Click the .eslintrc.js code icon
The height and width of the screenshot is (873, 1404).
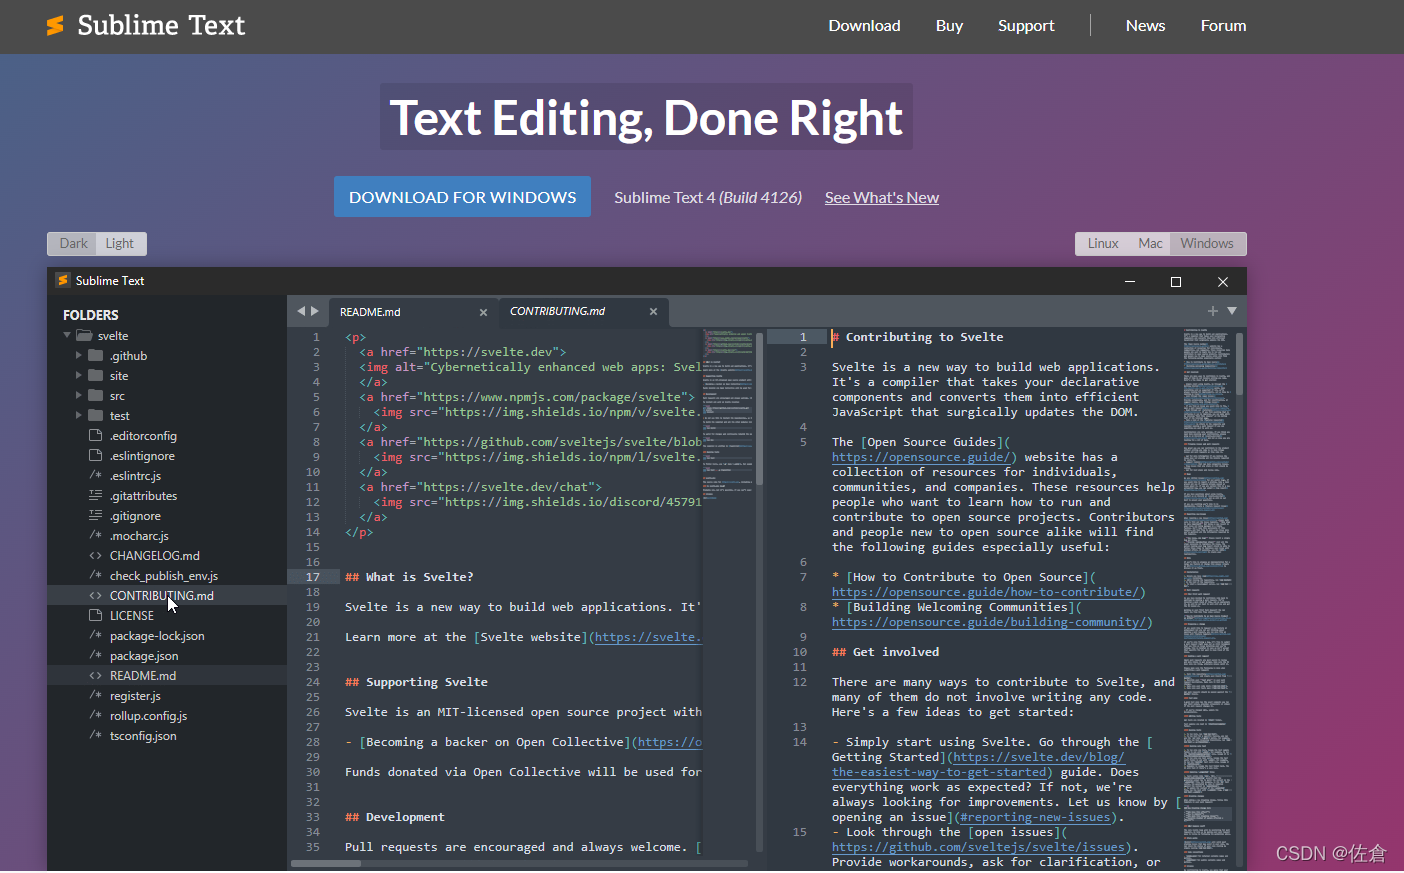96,475
